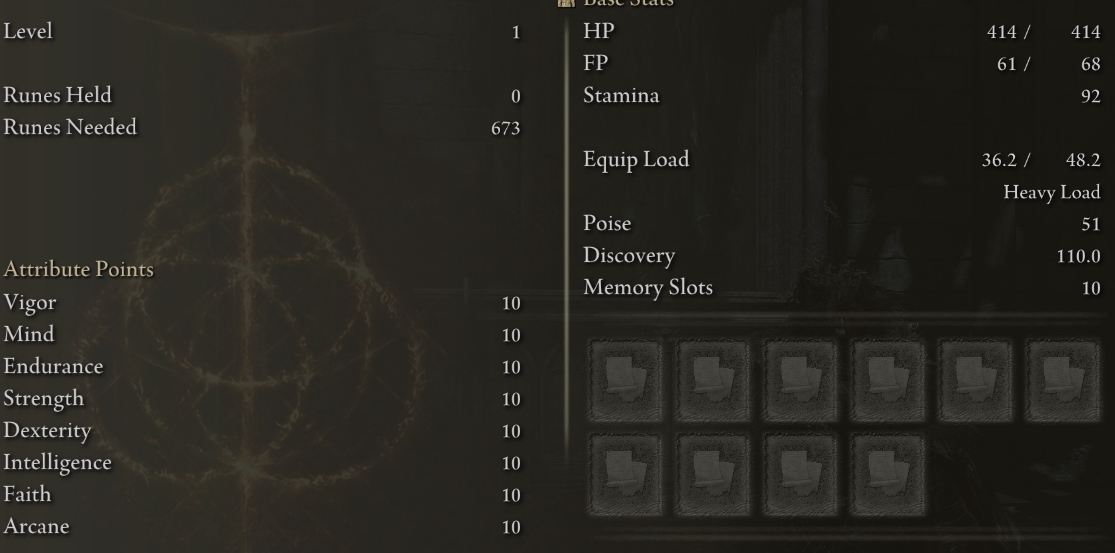Select the last memory slot in bottom row

point(887,475)
